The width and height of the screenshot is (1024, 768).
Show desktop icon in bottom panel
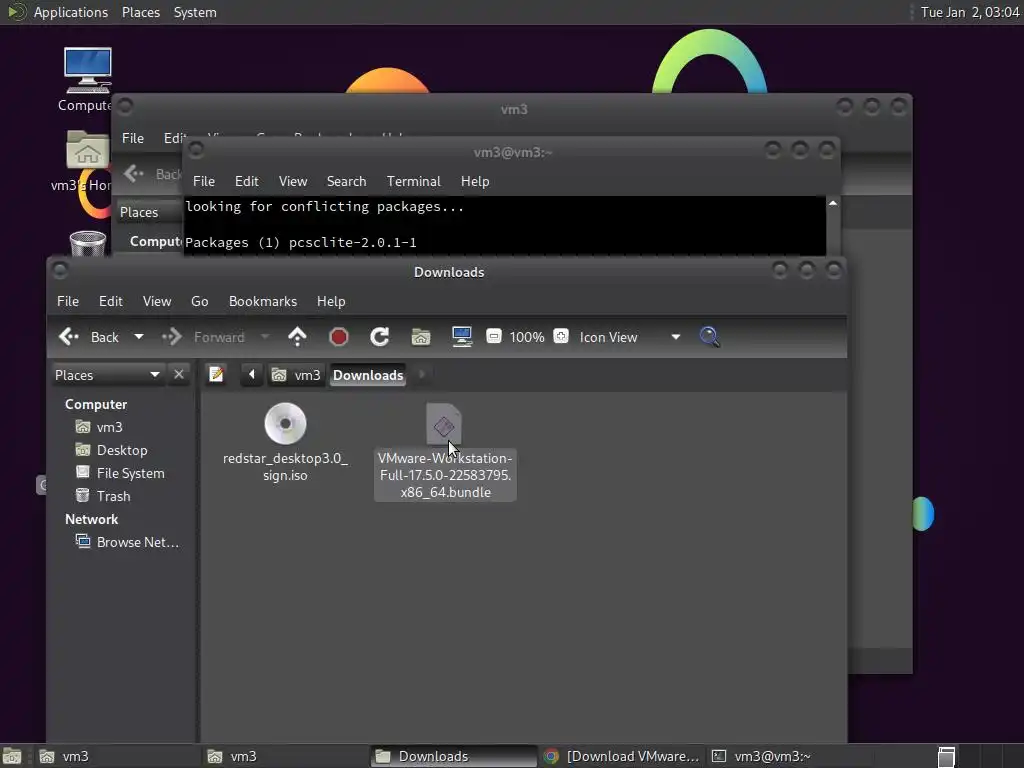point(12,756)
